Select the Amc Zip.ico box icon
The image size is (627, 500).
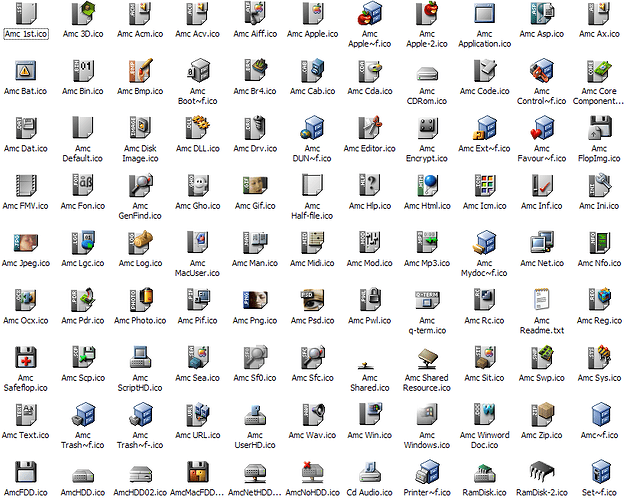point(542,415)
